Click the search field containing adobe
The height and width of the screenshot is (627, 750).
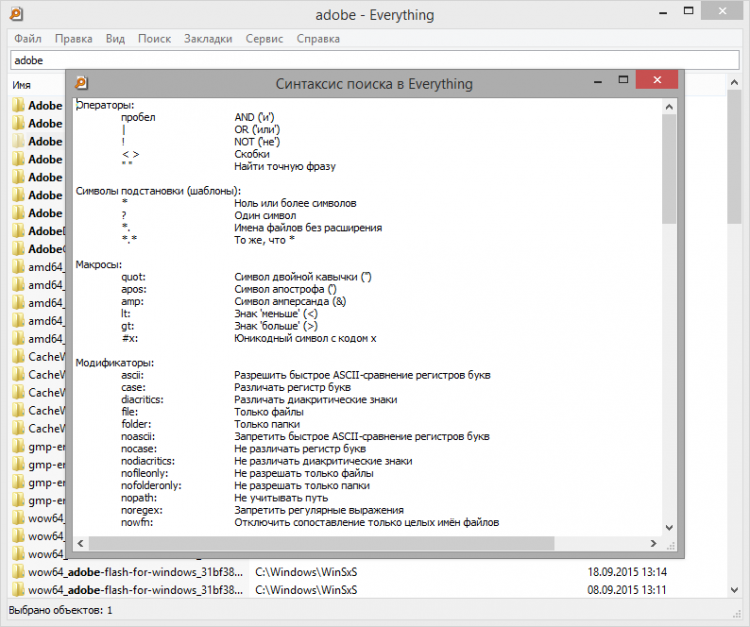click(x=375, y=60)
